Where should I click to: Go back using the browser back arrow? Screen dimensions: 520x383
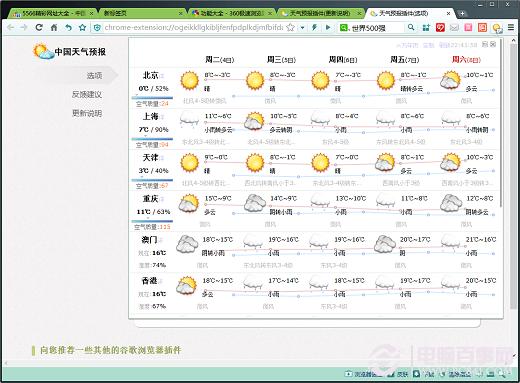coord(10,27)
